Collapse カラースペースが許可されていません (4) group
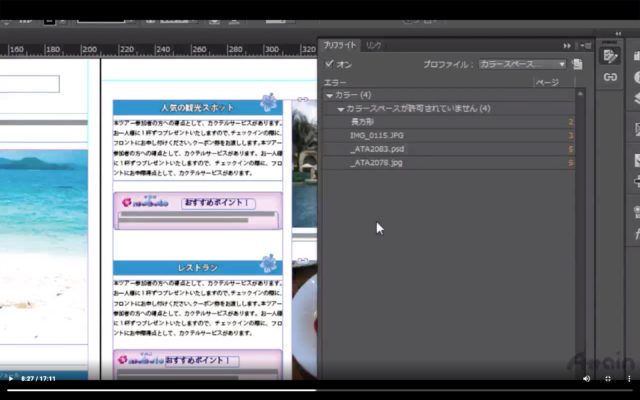 click(341, 109)
